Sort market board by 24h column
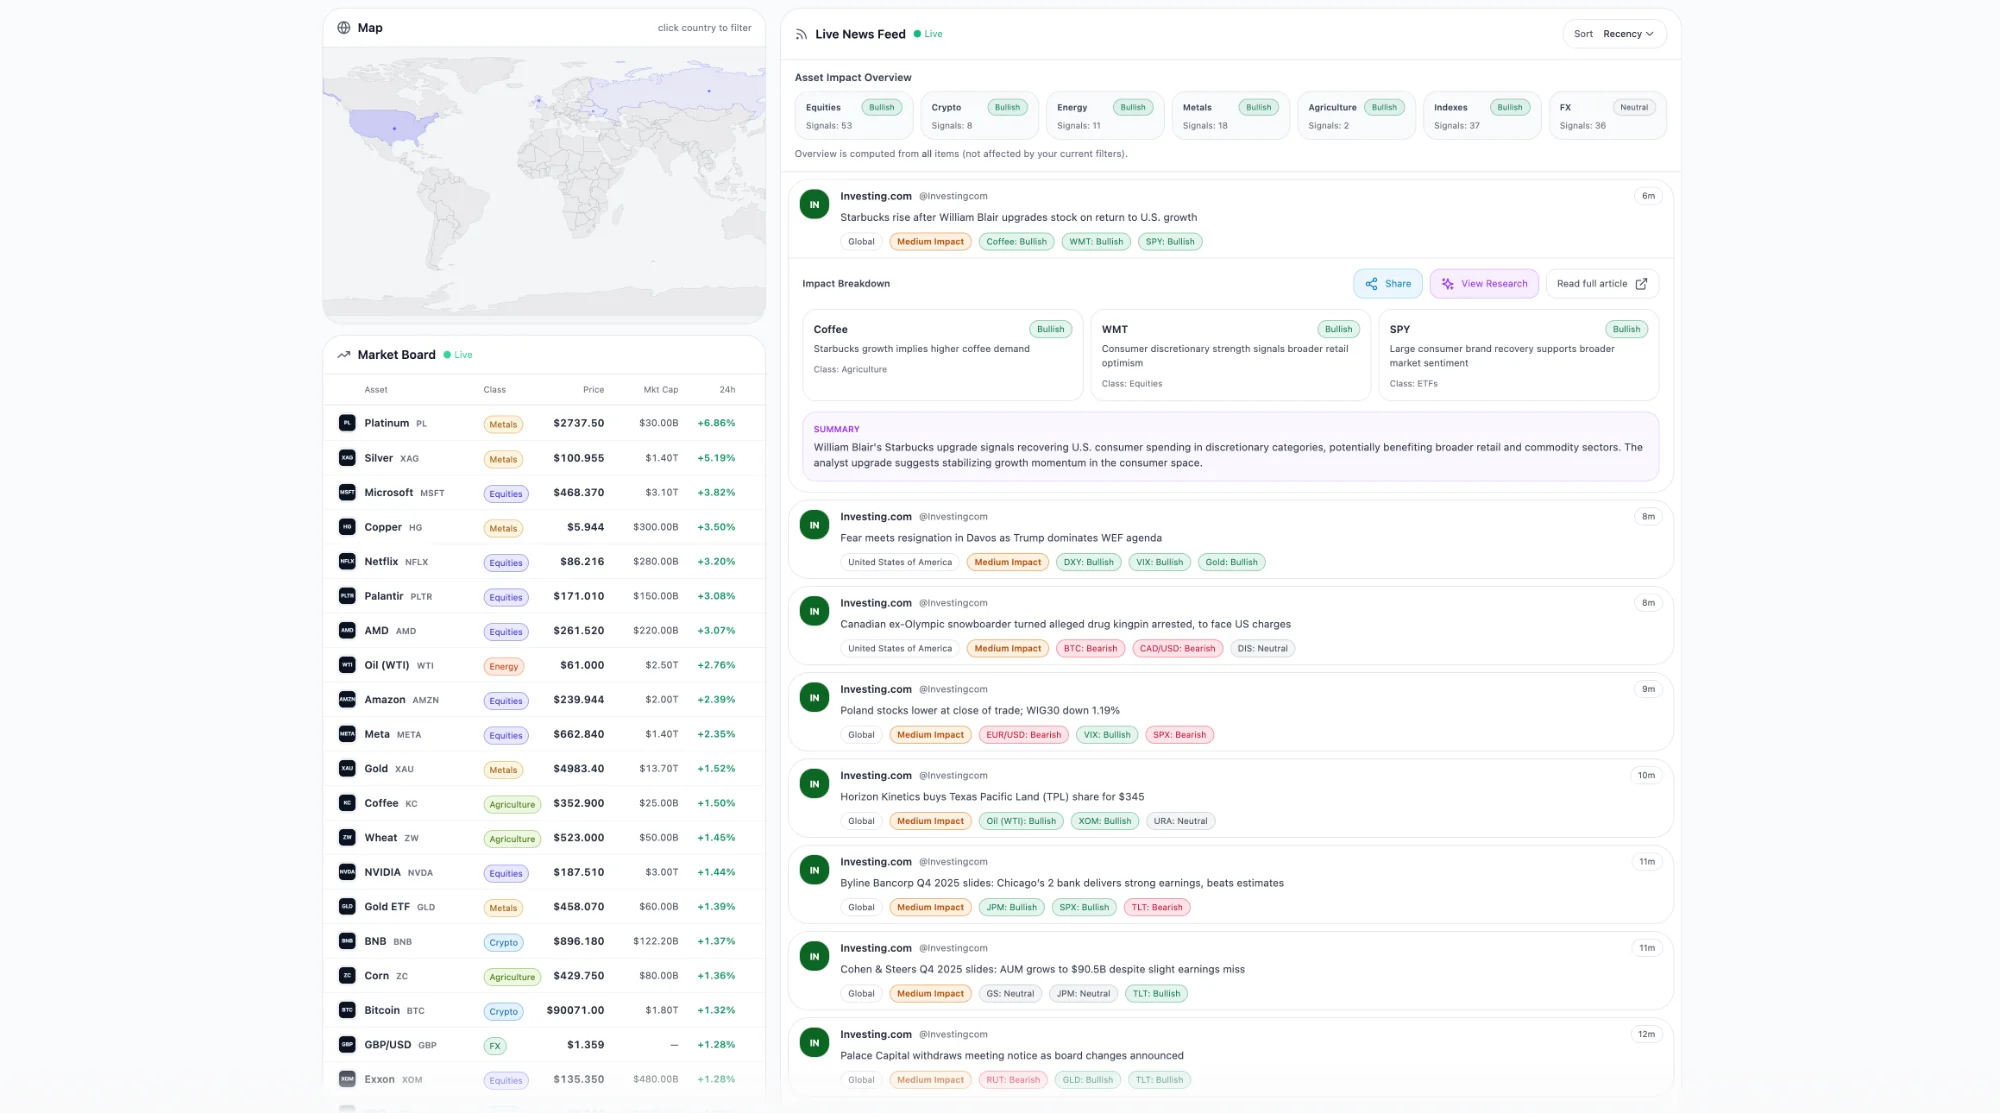Image resolution: width=2000 pixels, height=1113 pixels. pyautogui.click(x=727, y=390)
